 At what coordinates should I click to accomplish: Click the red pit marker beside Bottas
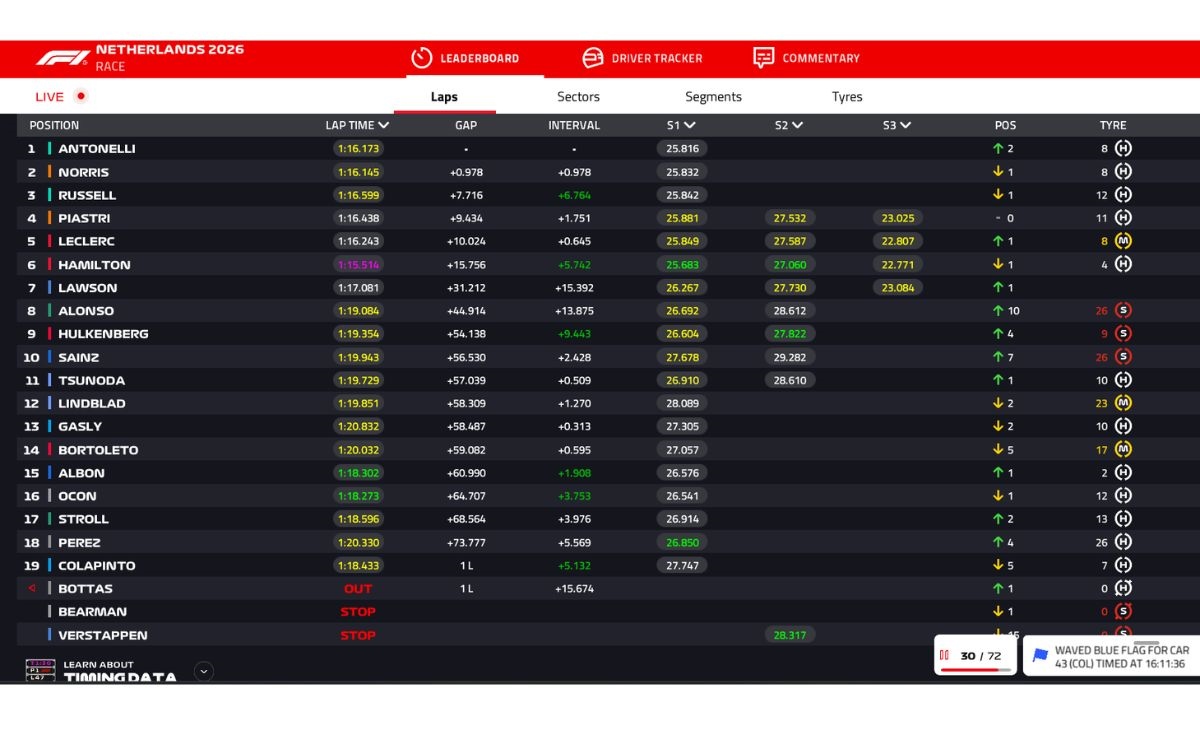click(32, 588)
